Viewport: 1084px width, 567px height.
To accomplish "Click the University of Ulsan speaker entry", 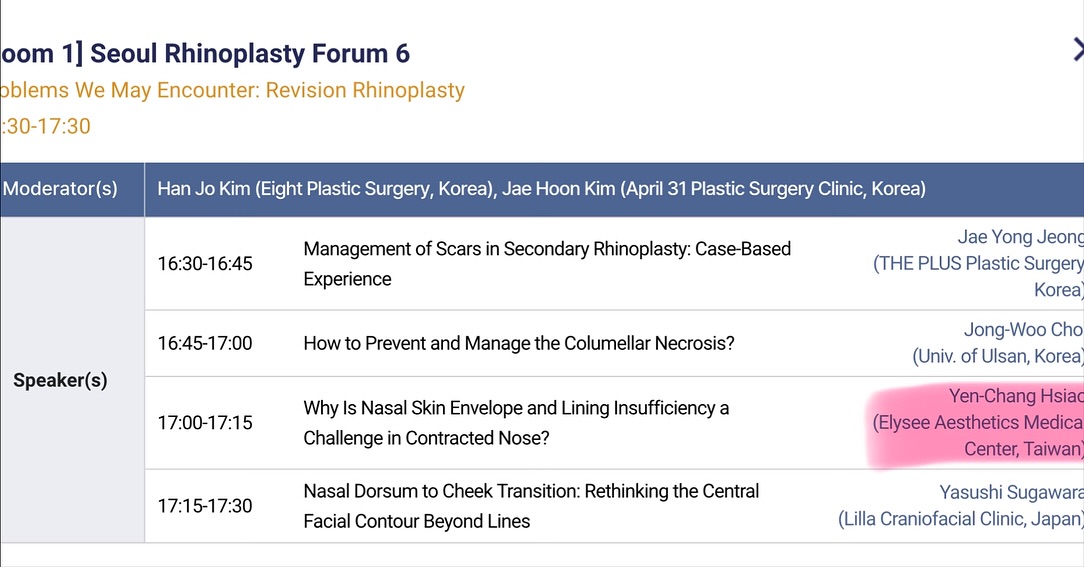I will click(997, 356).
